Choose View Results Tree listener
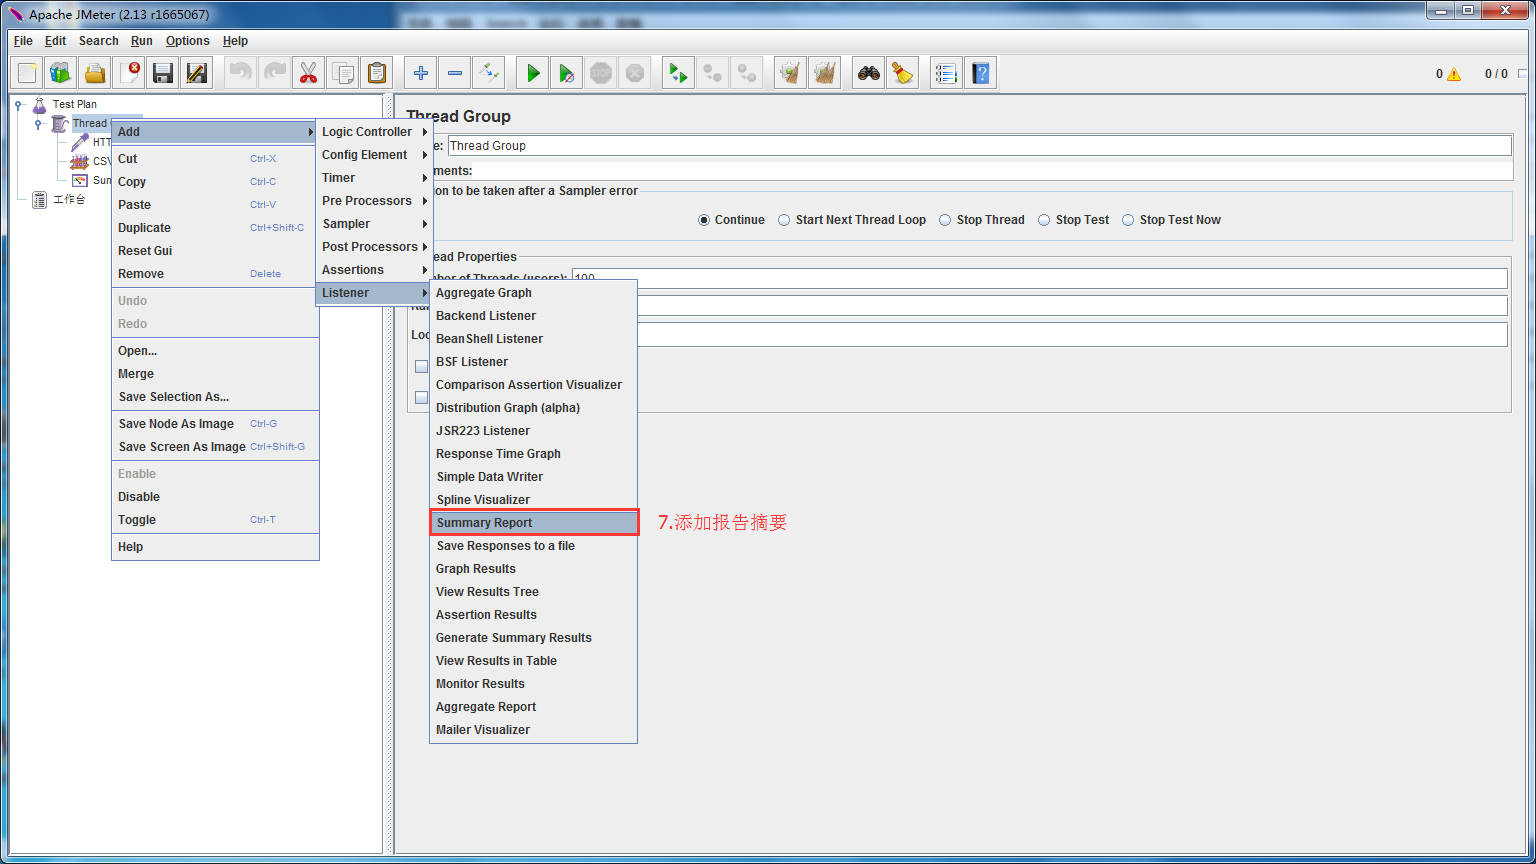 (x=534, y=592)
